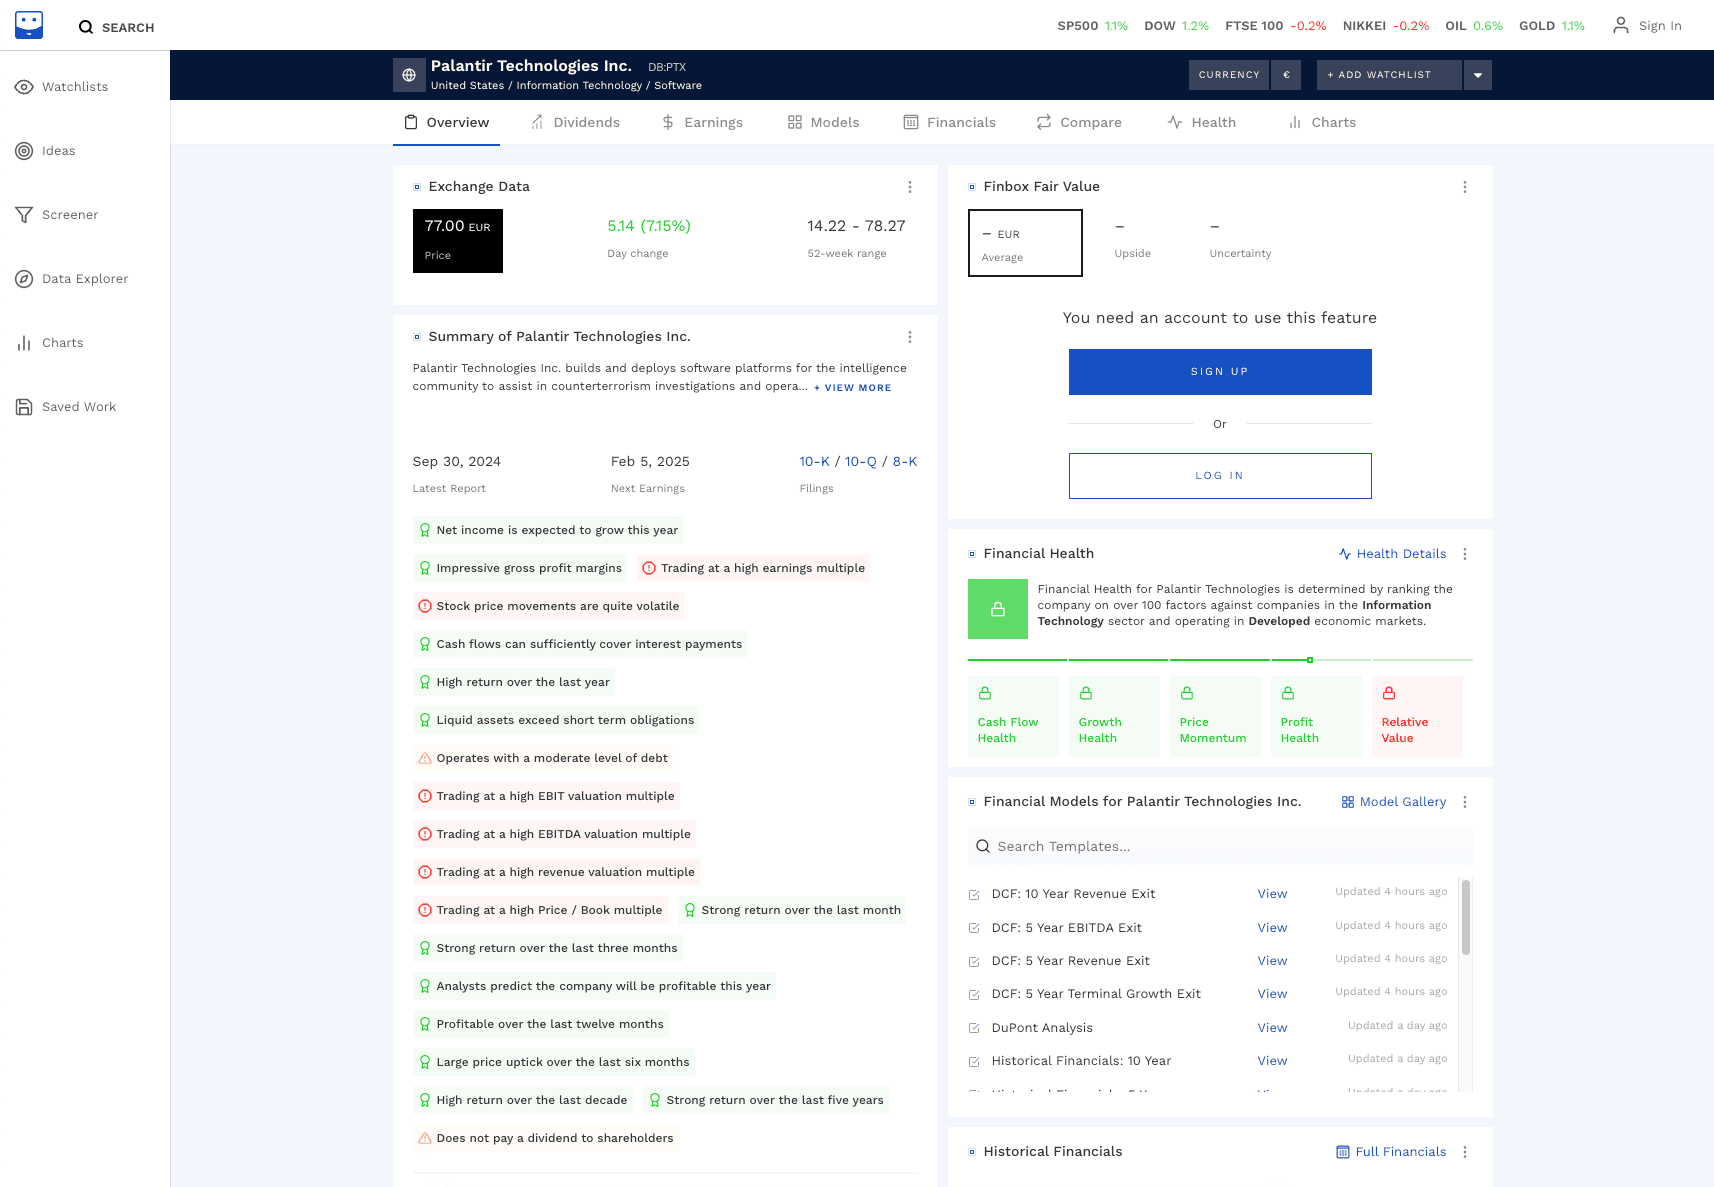Go to the Financials tab
1714x1187 pixels.
[949, 122]
